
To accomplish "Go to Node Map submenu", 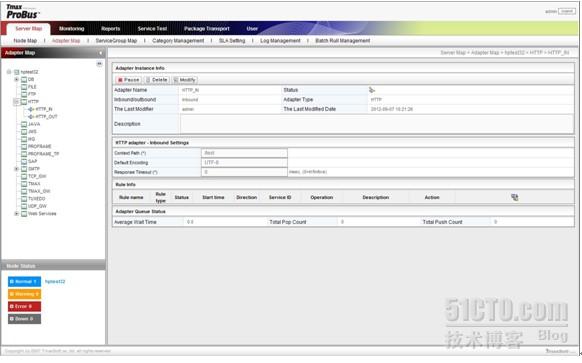I will 25,40.
